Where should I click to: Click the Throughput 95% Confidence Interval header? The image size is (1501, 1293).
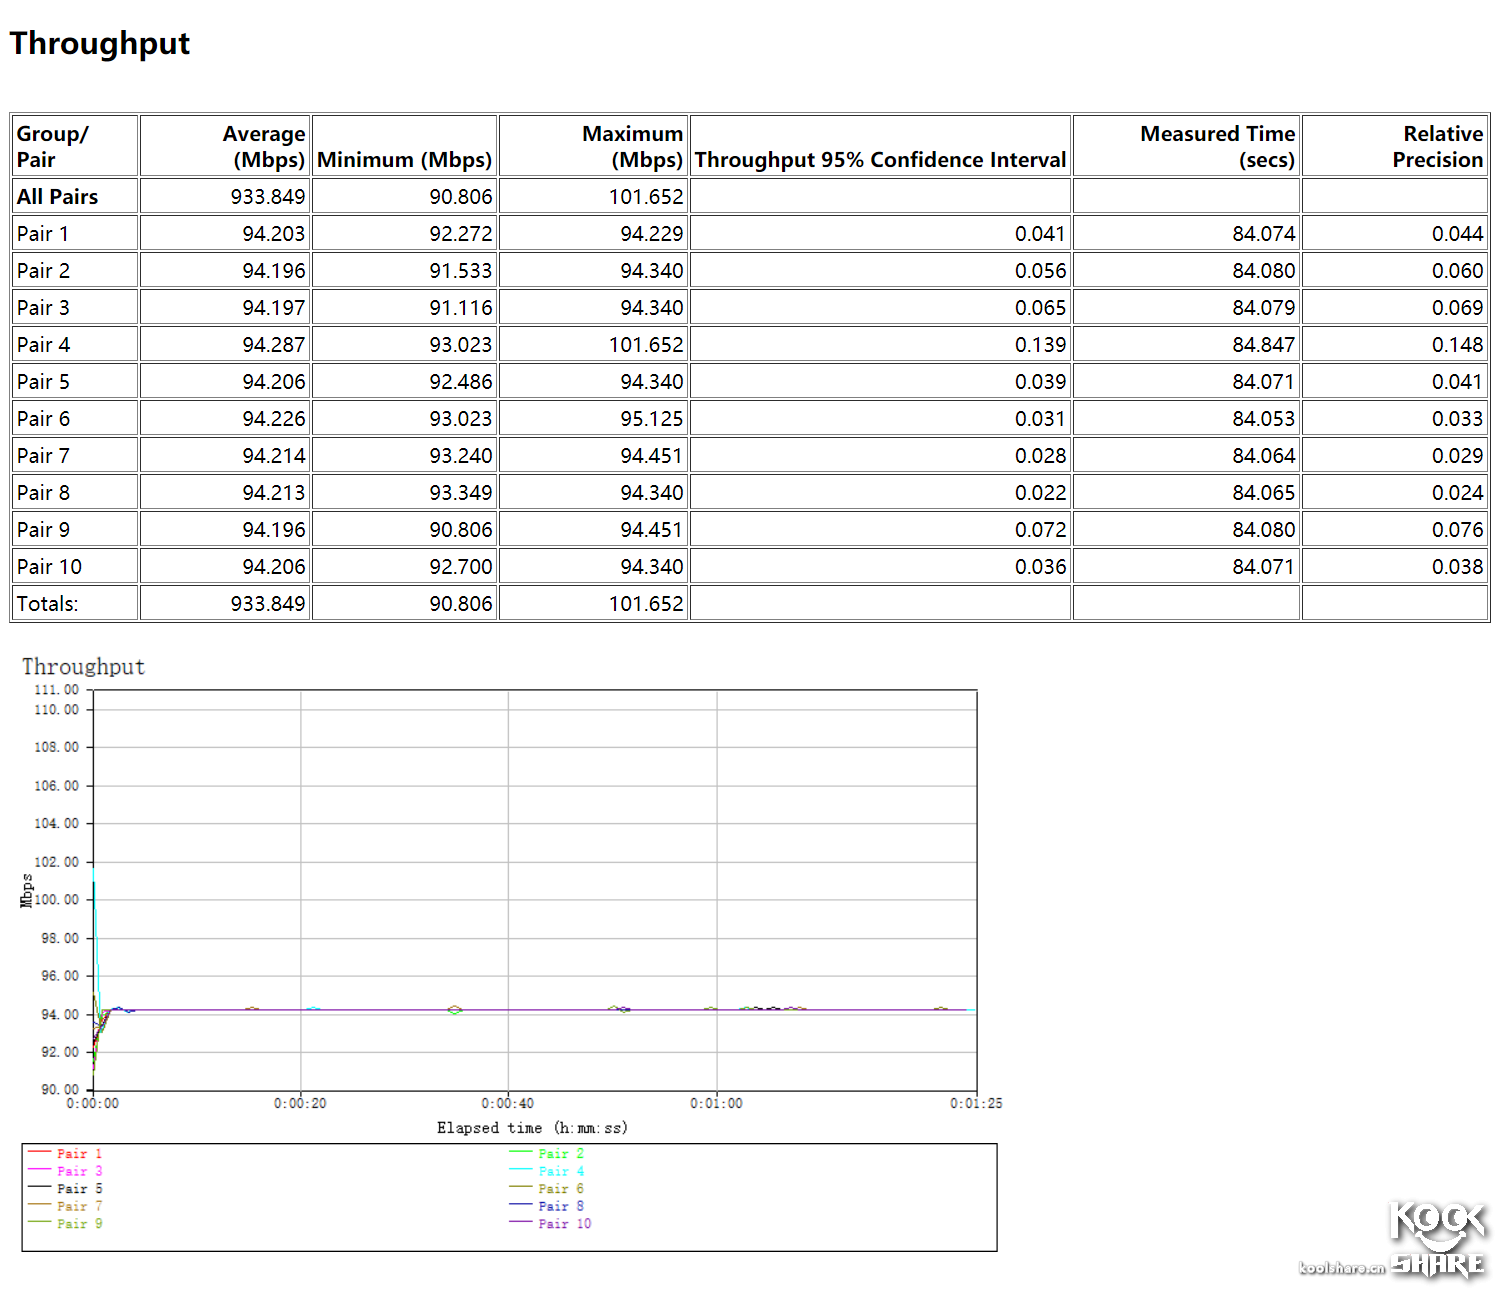880,160
